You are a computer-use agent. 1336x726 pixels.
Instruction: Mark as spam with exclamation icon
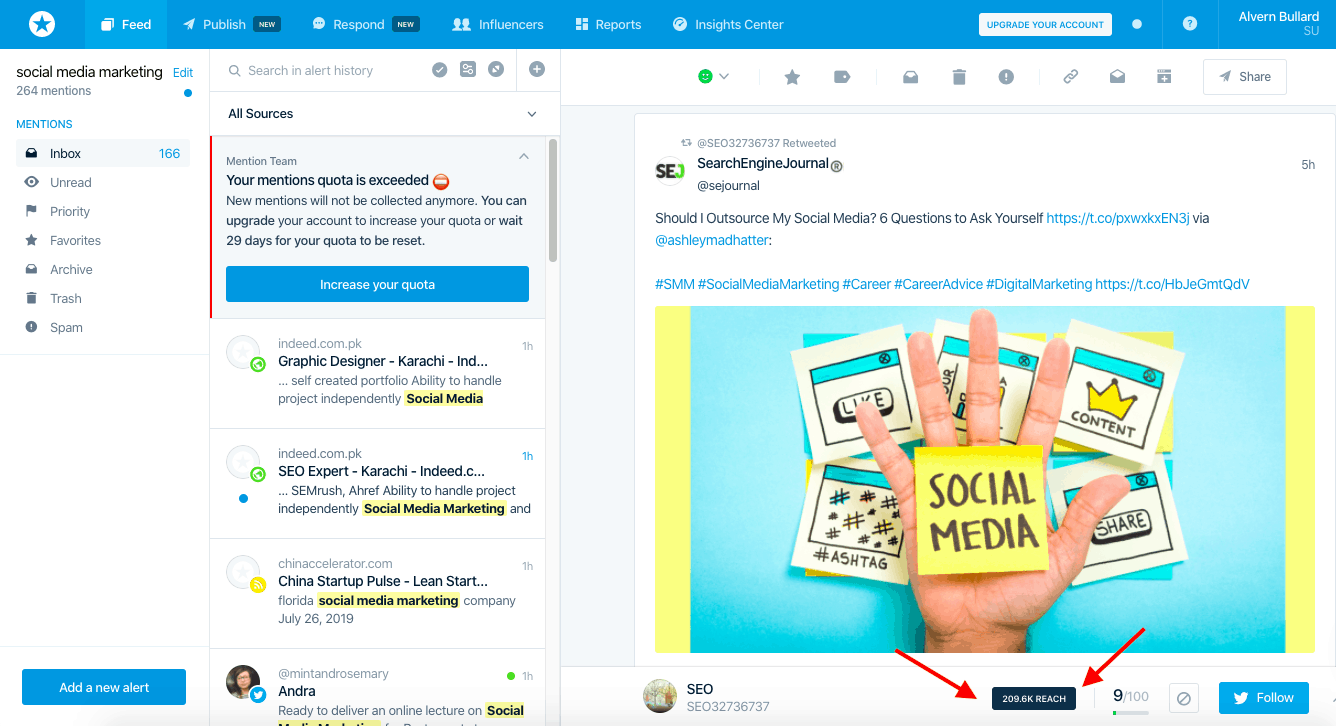[x=1007, y=77]
